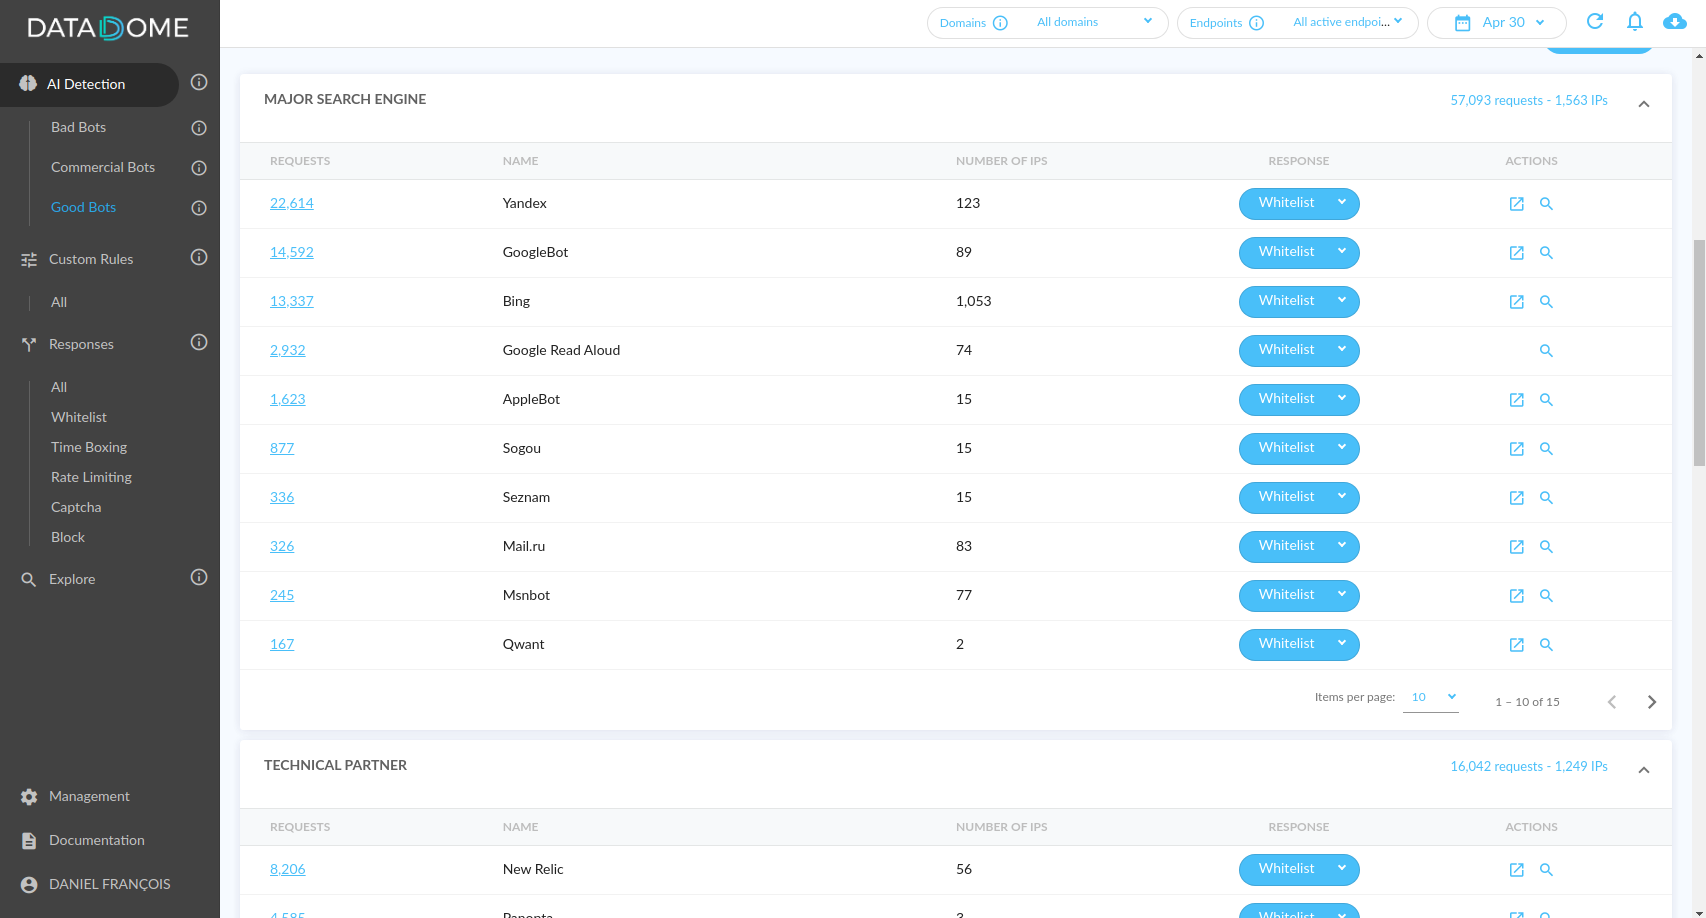
Task: Open the 22,614 requests link for Yandex
Action: click(x=292, y=203)
